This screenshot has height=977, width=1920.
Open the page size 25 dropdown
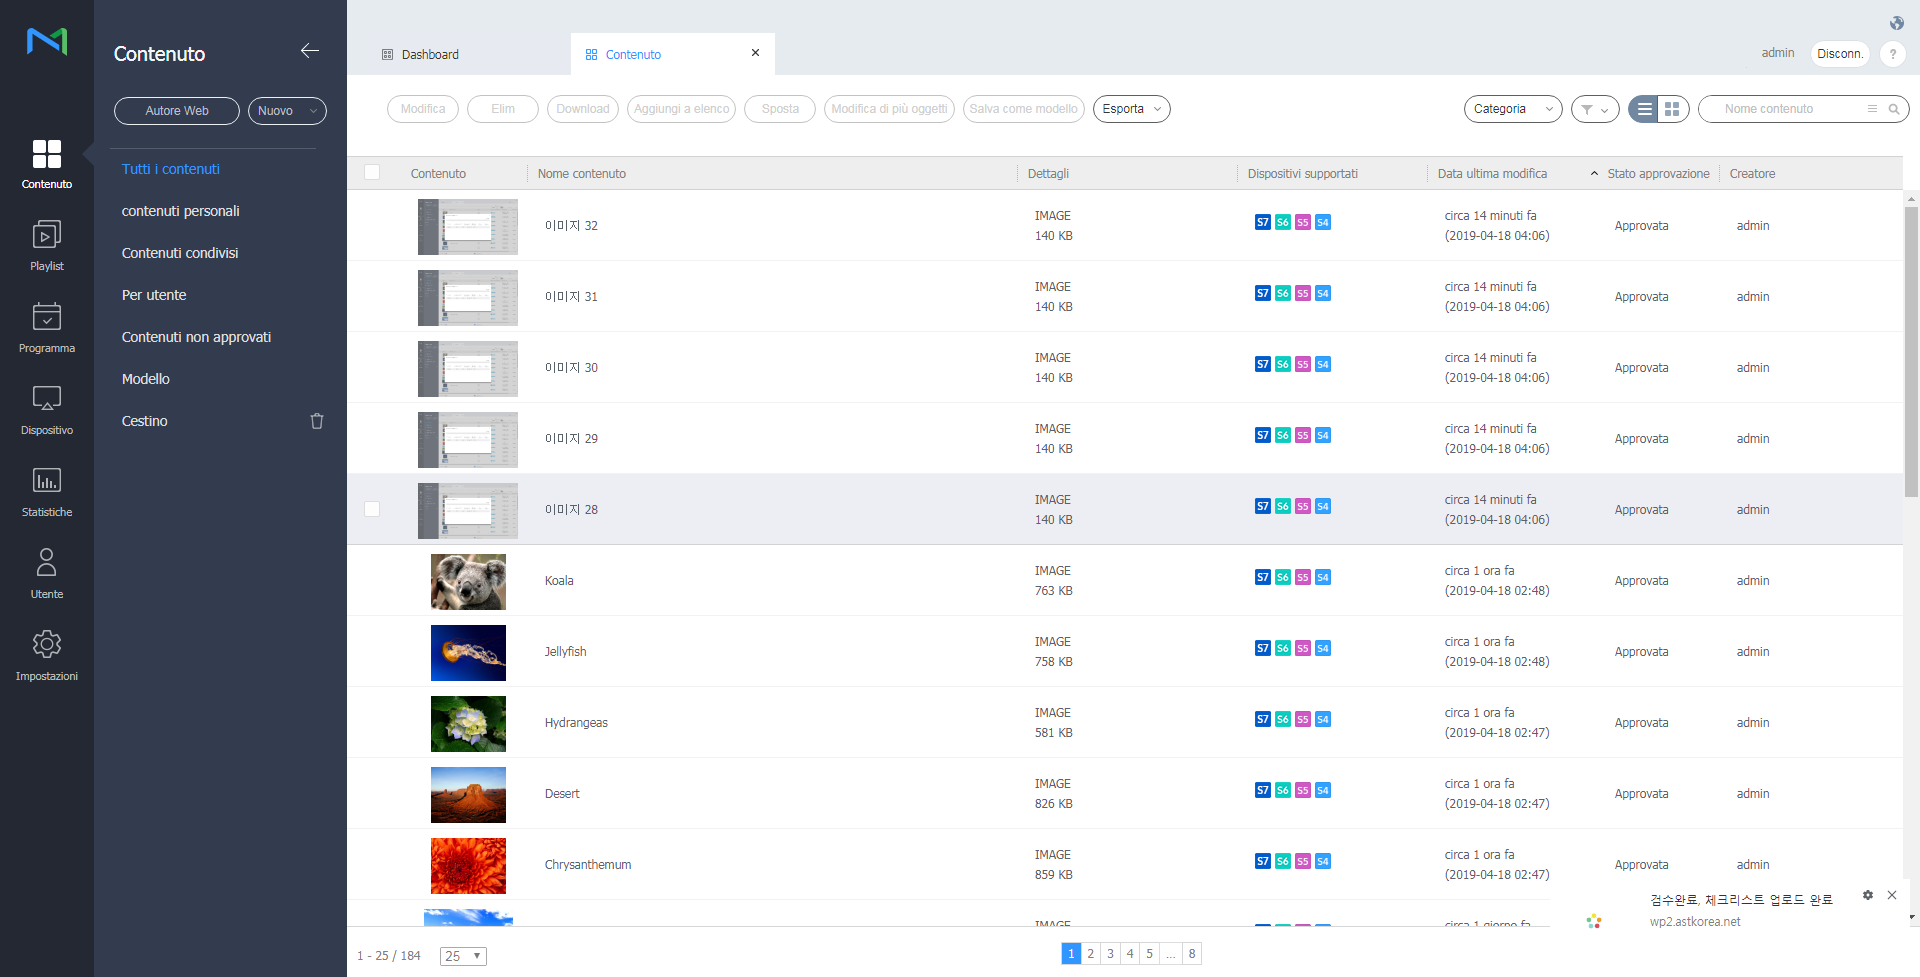(x=463, y=956)
